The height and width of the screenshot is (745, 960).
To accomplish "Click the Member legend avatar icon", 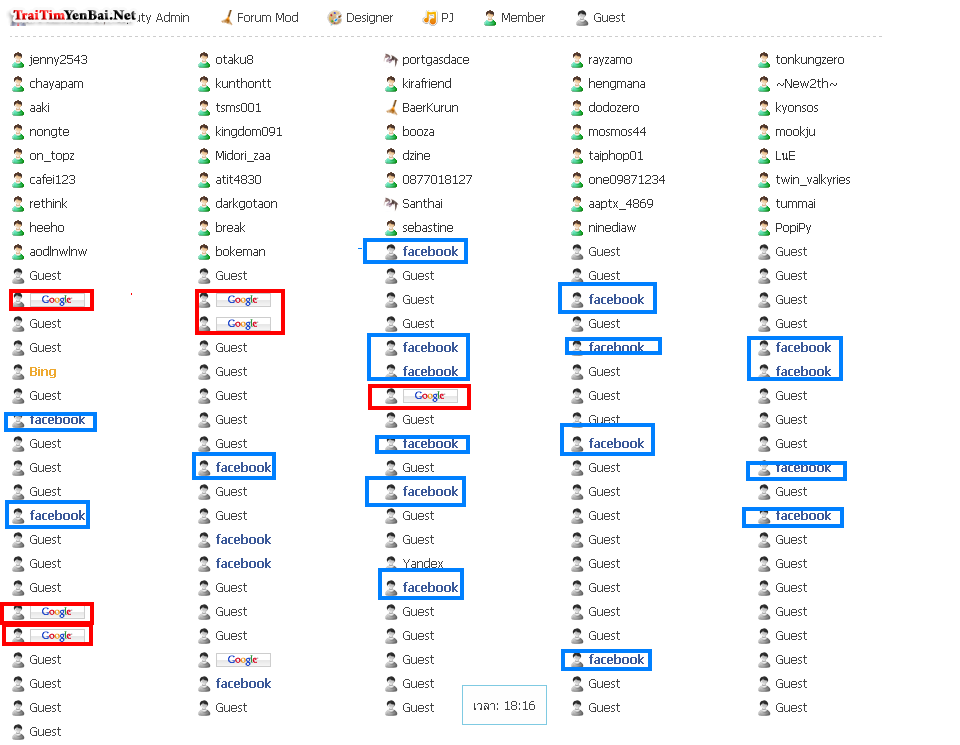I will tap(490, 18).
